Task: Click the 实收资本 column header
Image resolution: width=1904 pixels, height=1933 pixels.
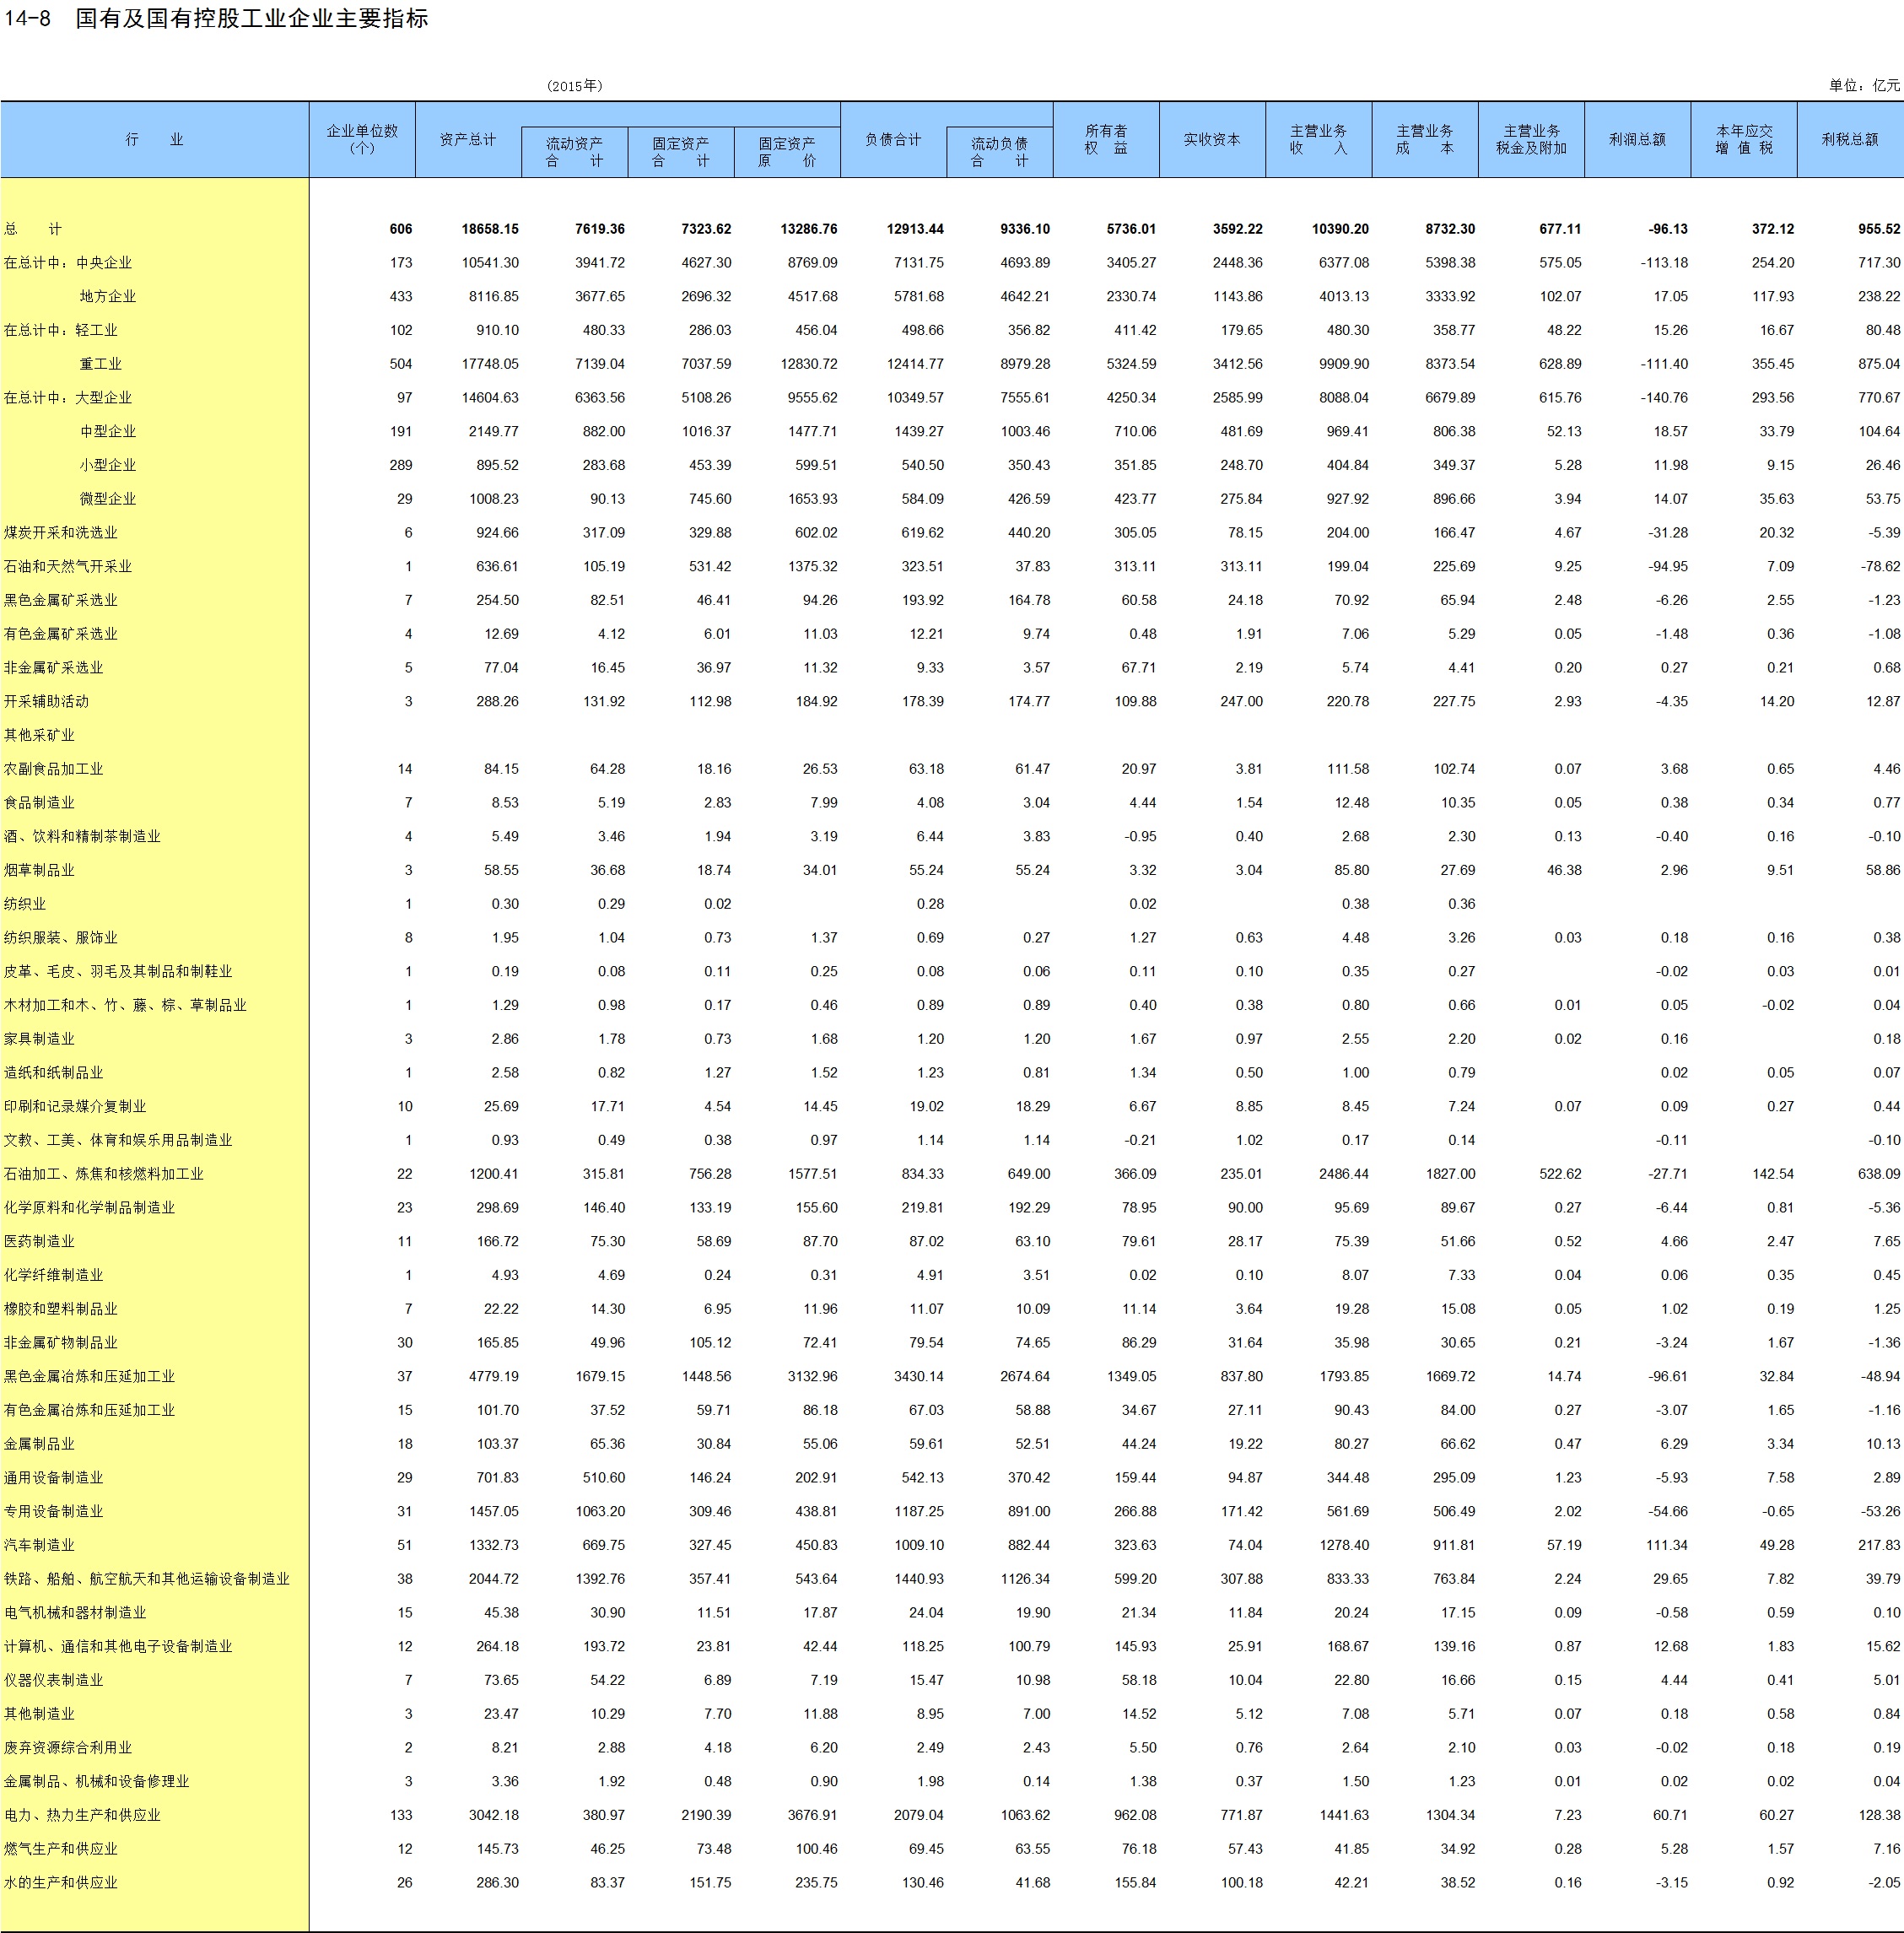Action: [x=1211, y=140]
